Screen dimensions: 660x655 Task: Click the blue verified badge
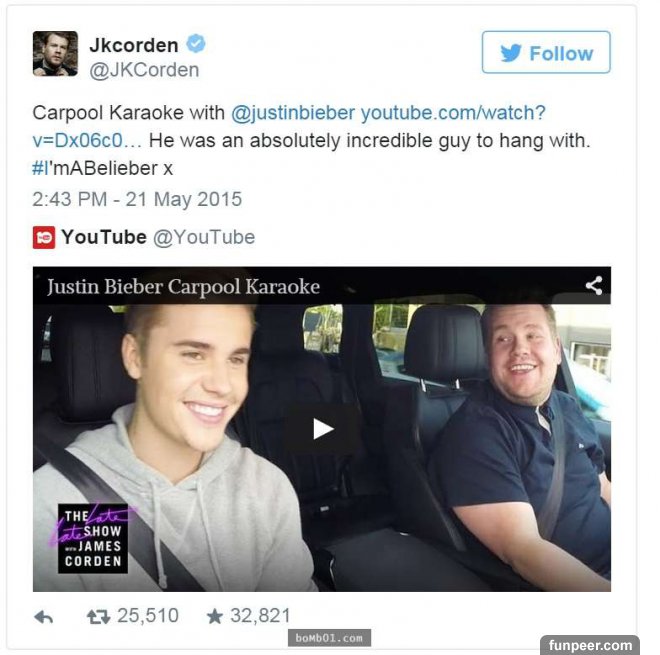(x=196, y=43)
